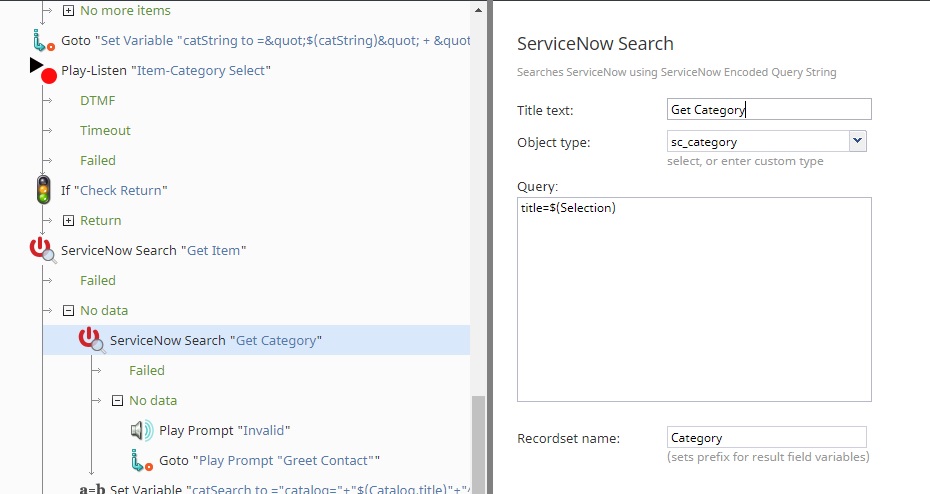Image resolution: width=930 pixels, height=494 pixels.
Task: Open the Object type dropdown arrow
Action: pyautogui.click(x=857, y=141)
